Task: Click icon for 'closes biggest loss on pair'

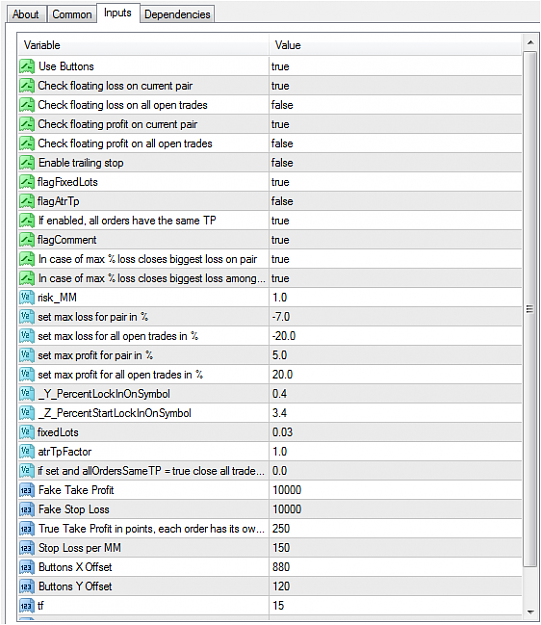Action: [x=27, y=259]
